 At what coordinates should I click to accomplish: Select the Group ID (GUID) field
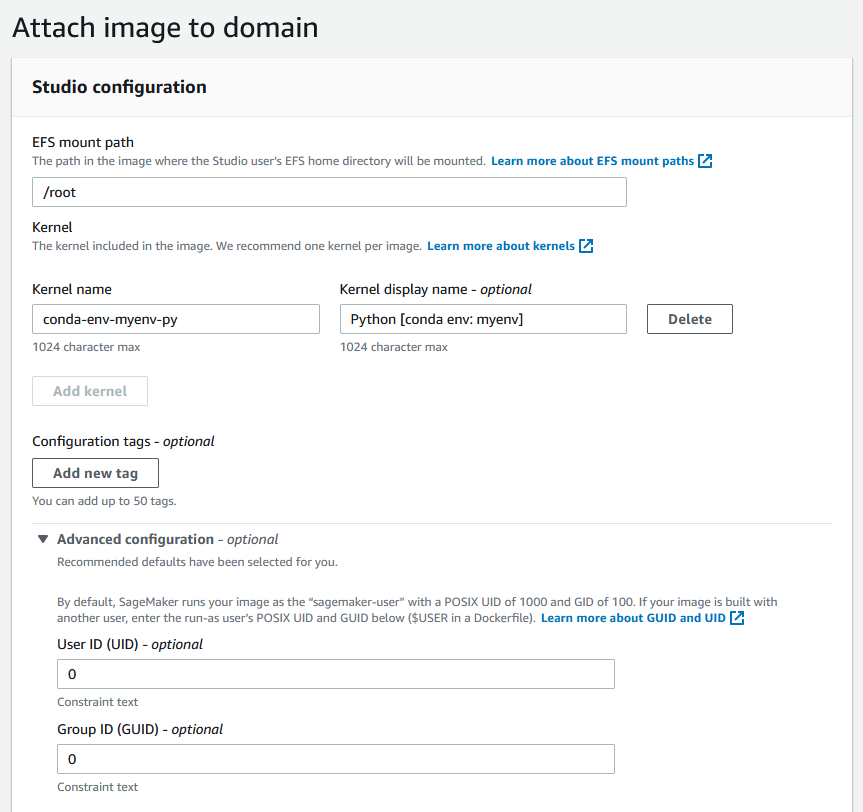click(x=336, y=759)
